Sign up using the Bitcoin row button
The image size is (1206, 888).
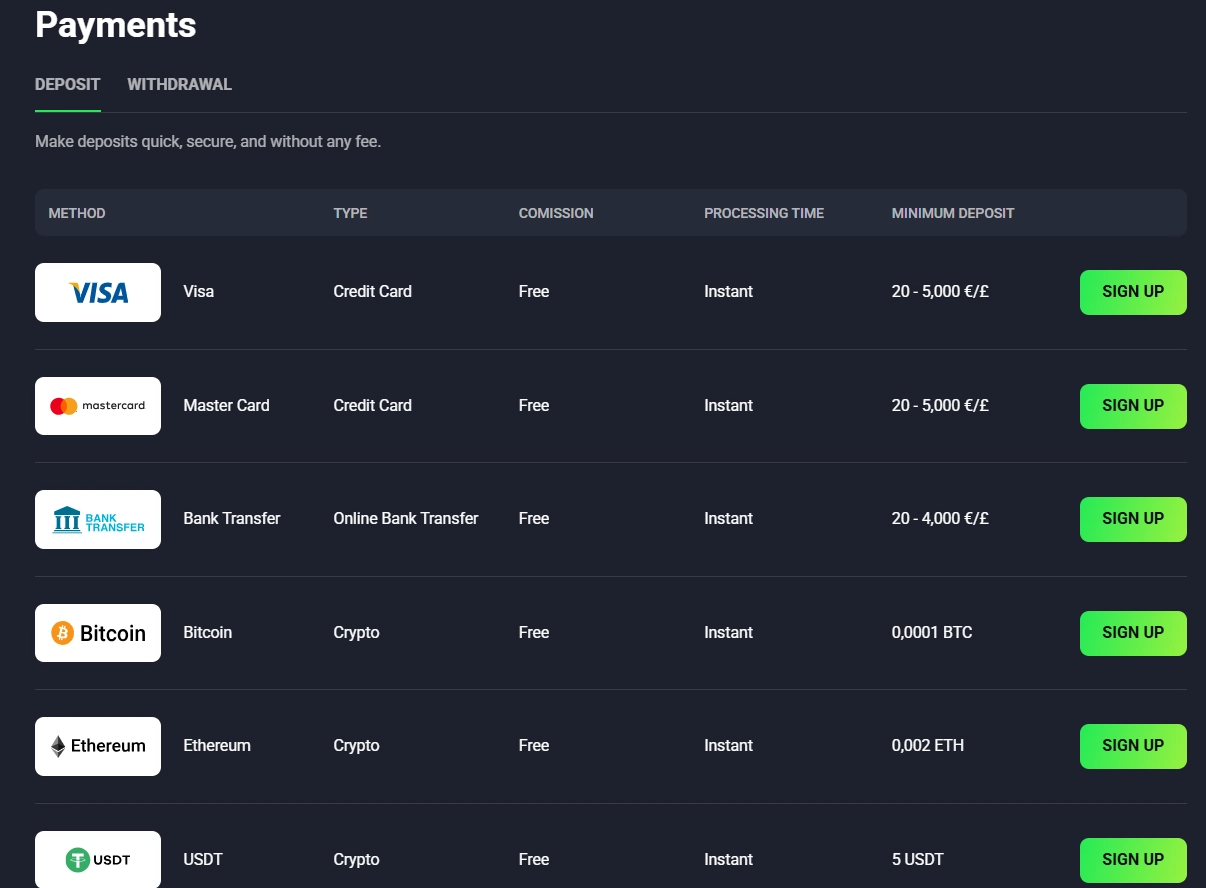[1133, 633]
